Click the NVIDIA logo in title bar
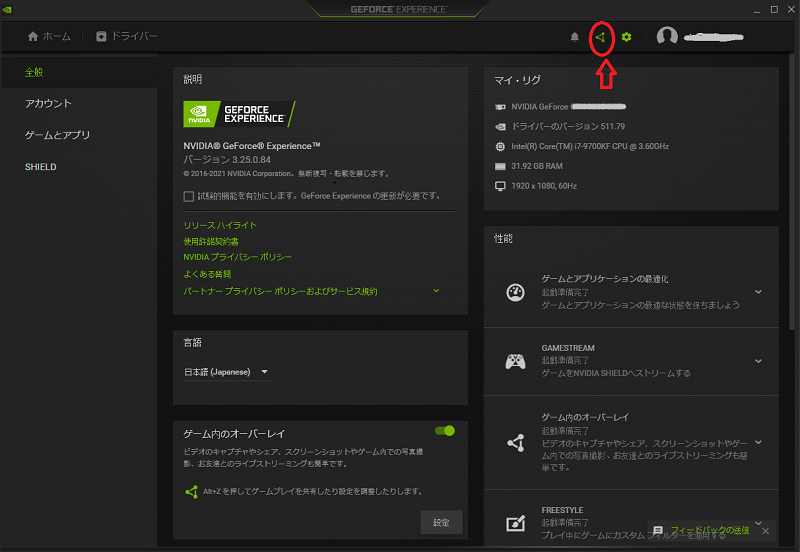The height and width of the screenshot is (552, 800). click(8, 9)
